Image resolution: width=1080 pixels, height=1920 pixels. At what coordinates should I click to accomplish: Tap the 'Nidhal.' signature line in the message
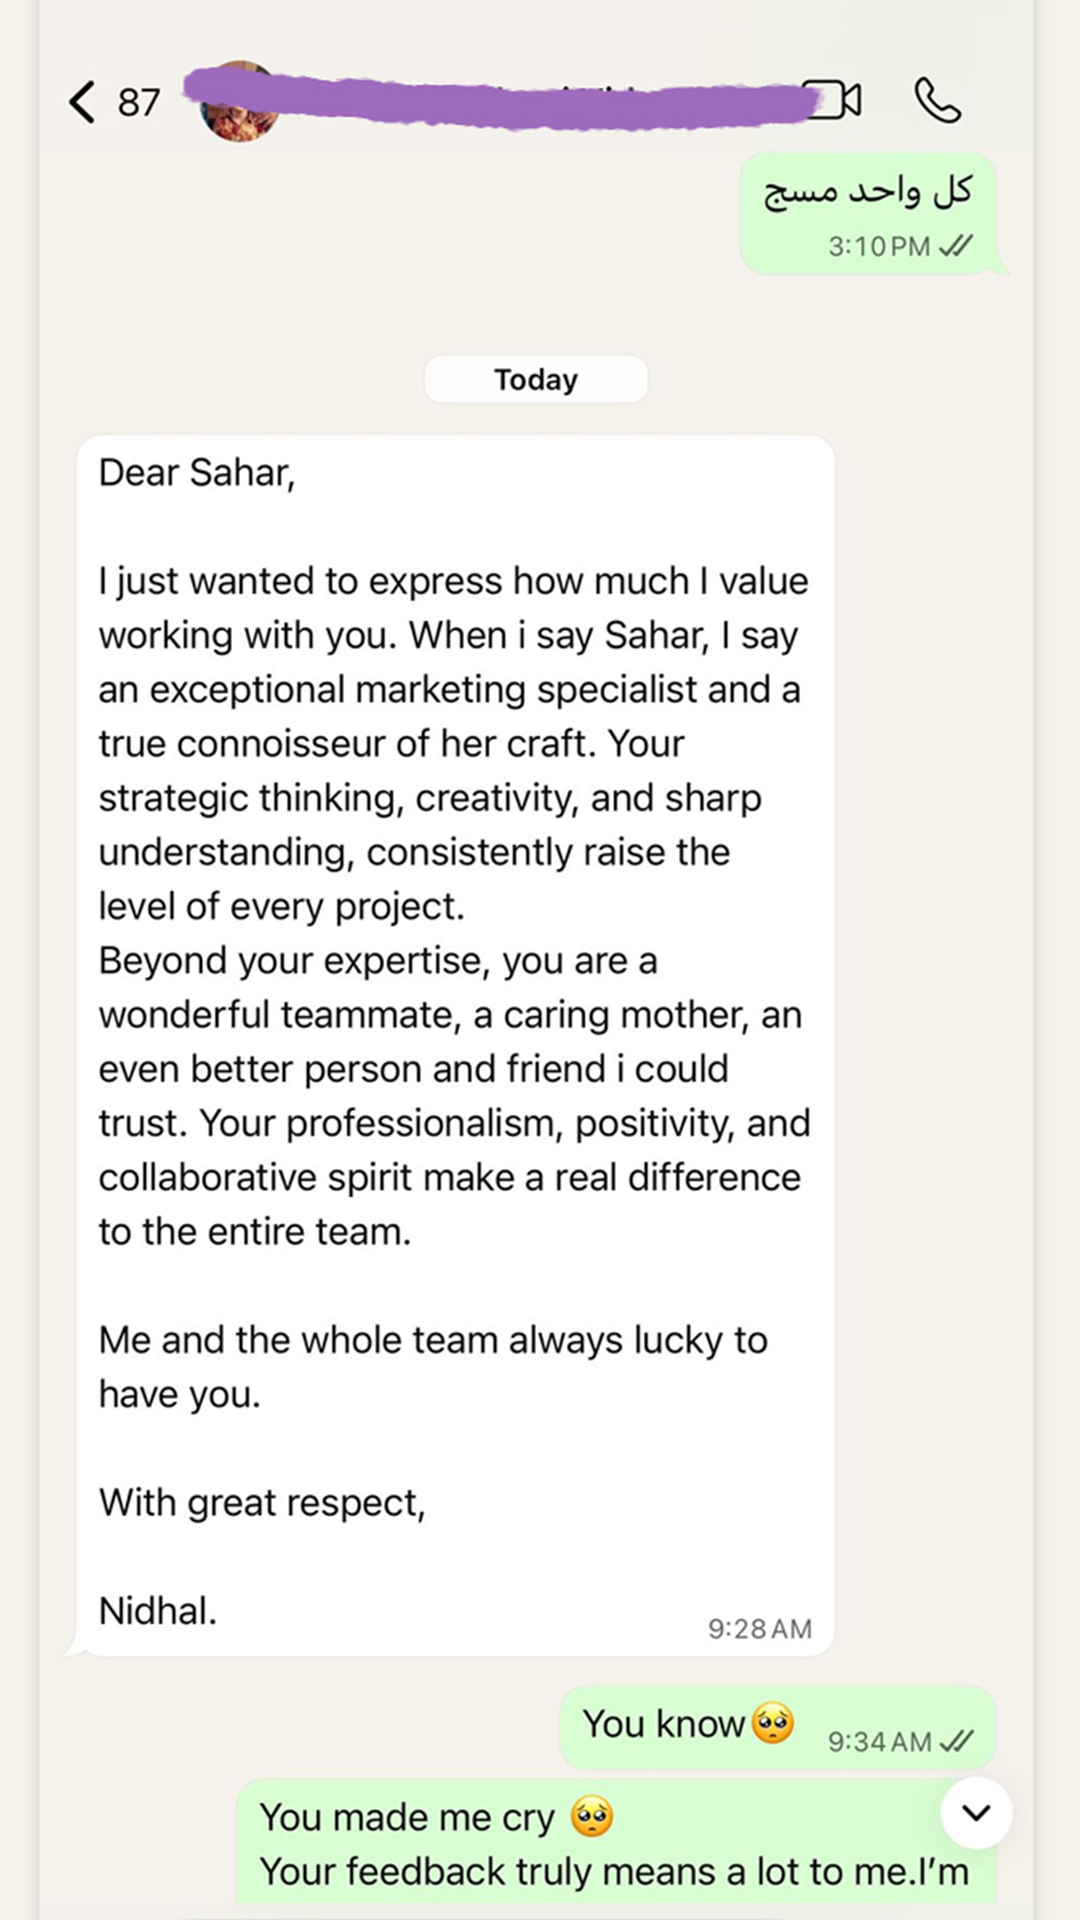point(158,1611)
